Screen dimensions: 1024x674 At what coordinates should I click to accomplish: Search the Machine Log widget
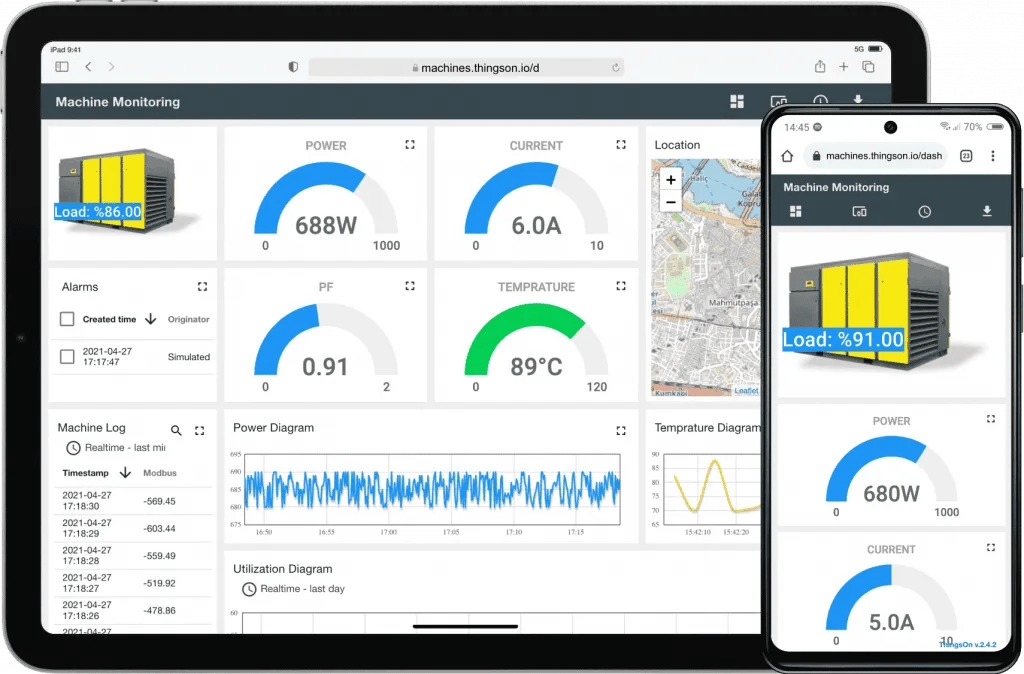pos(176,430)
